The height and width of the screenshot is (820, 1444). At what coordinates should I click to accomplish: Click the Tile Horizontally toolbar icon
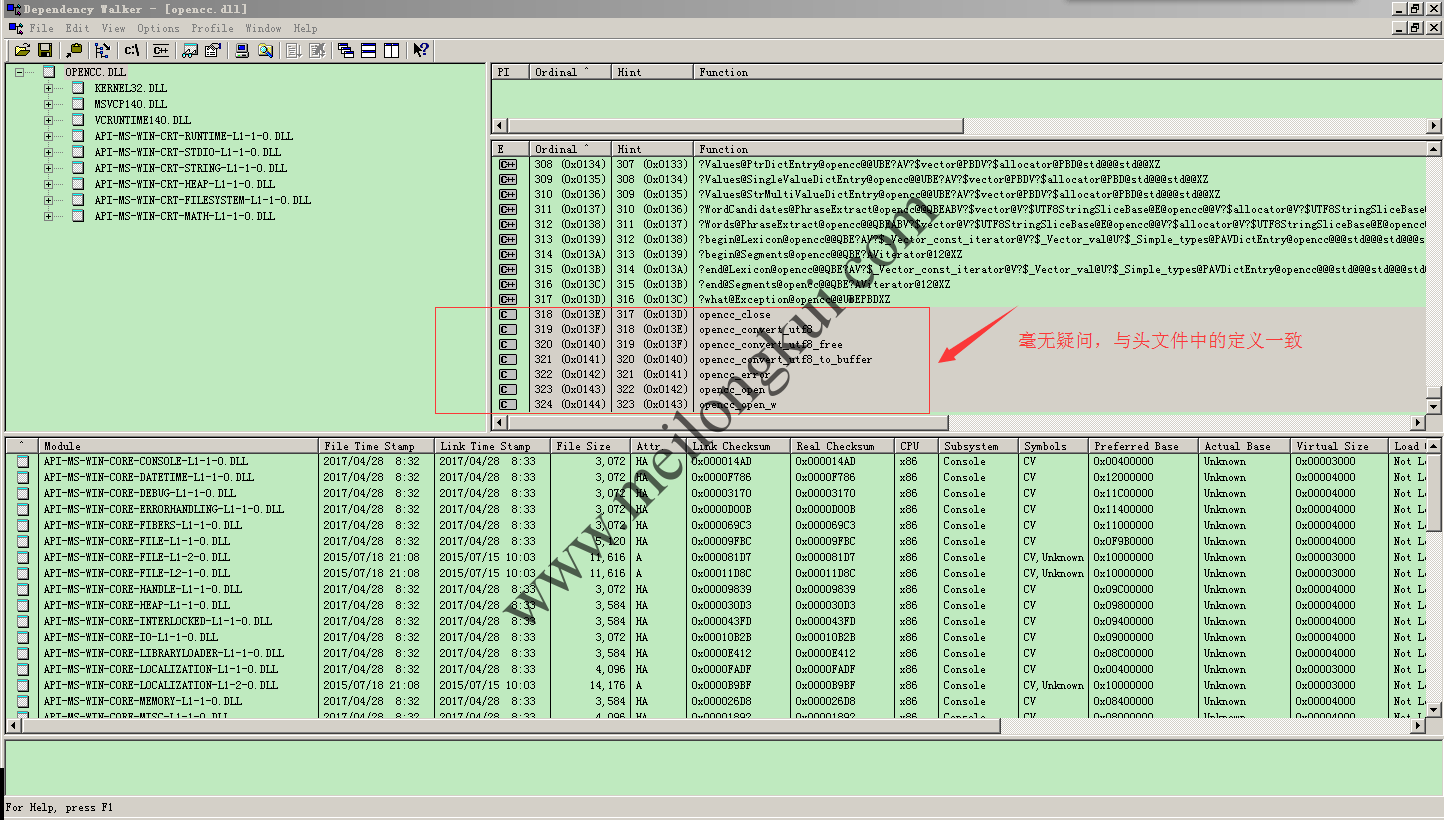tap(369, 50)
